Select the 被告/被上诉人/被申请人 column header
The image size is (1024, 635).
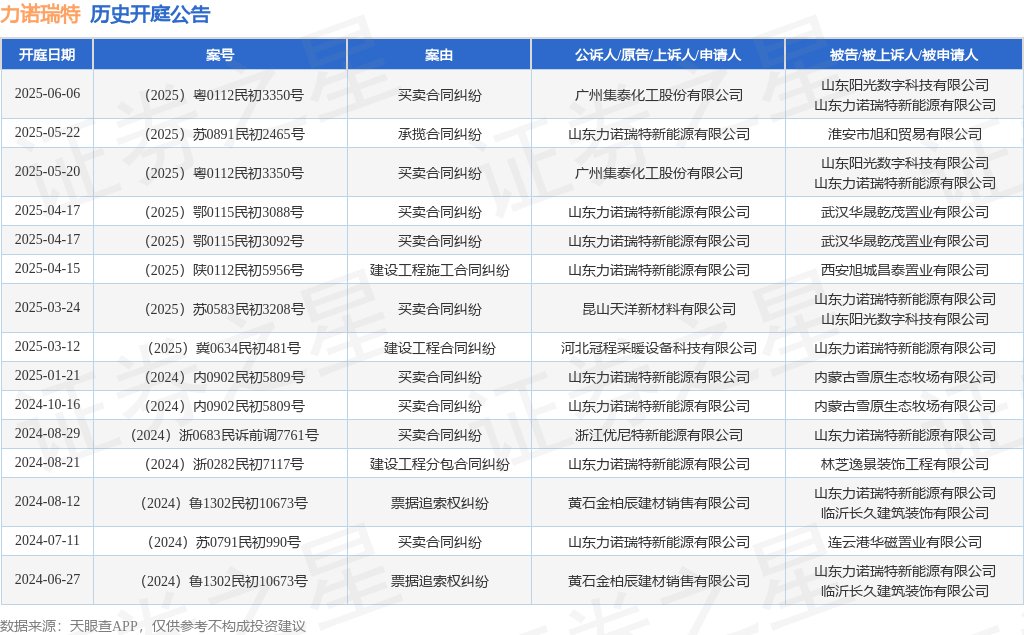pyautogui.click(x=904, y=55)
